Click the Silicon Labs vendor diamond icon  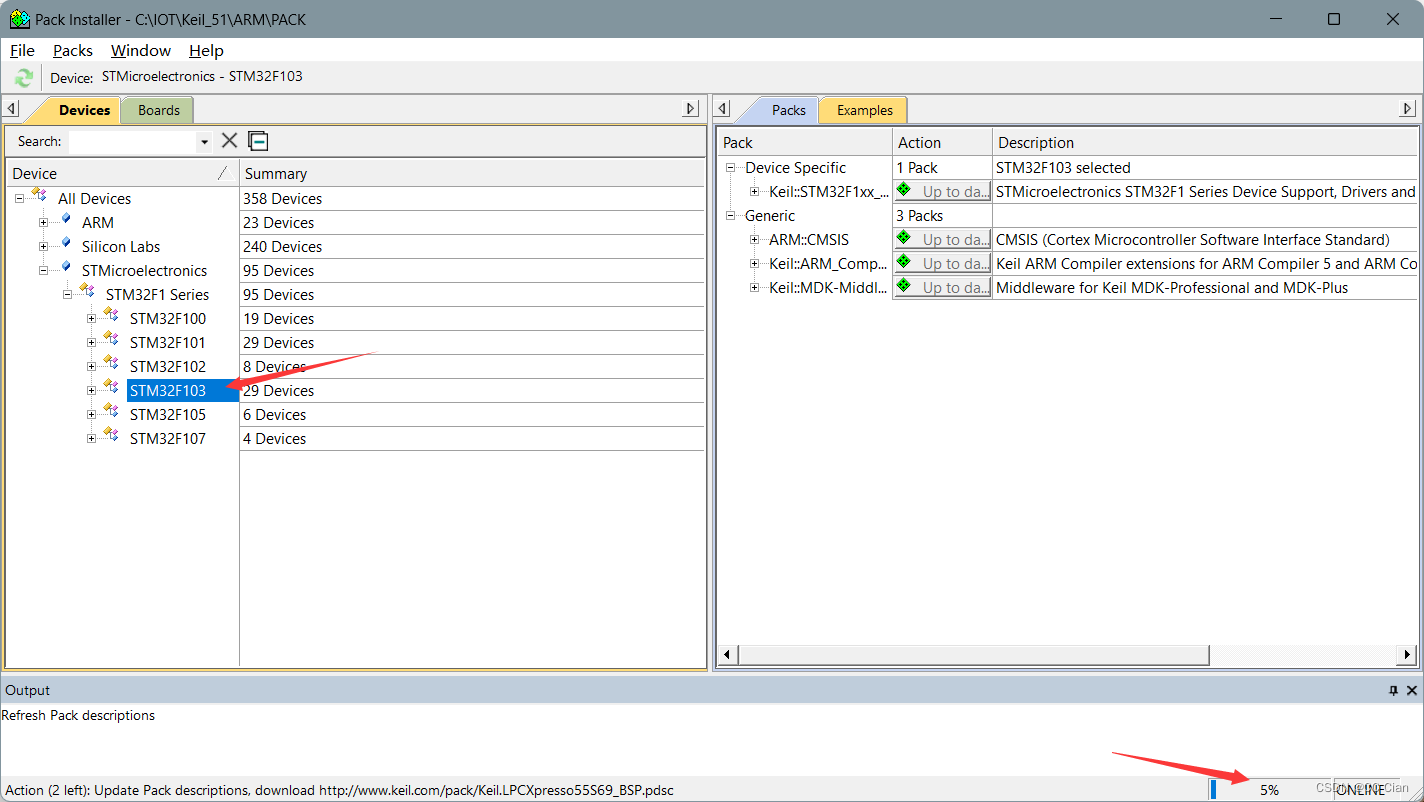(x=65, y=243)
